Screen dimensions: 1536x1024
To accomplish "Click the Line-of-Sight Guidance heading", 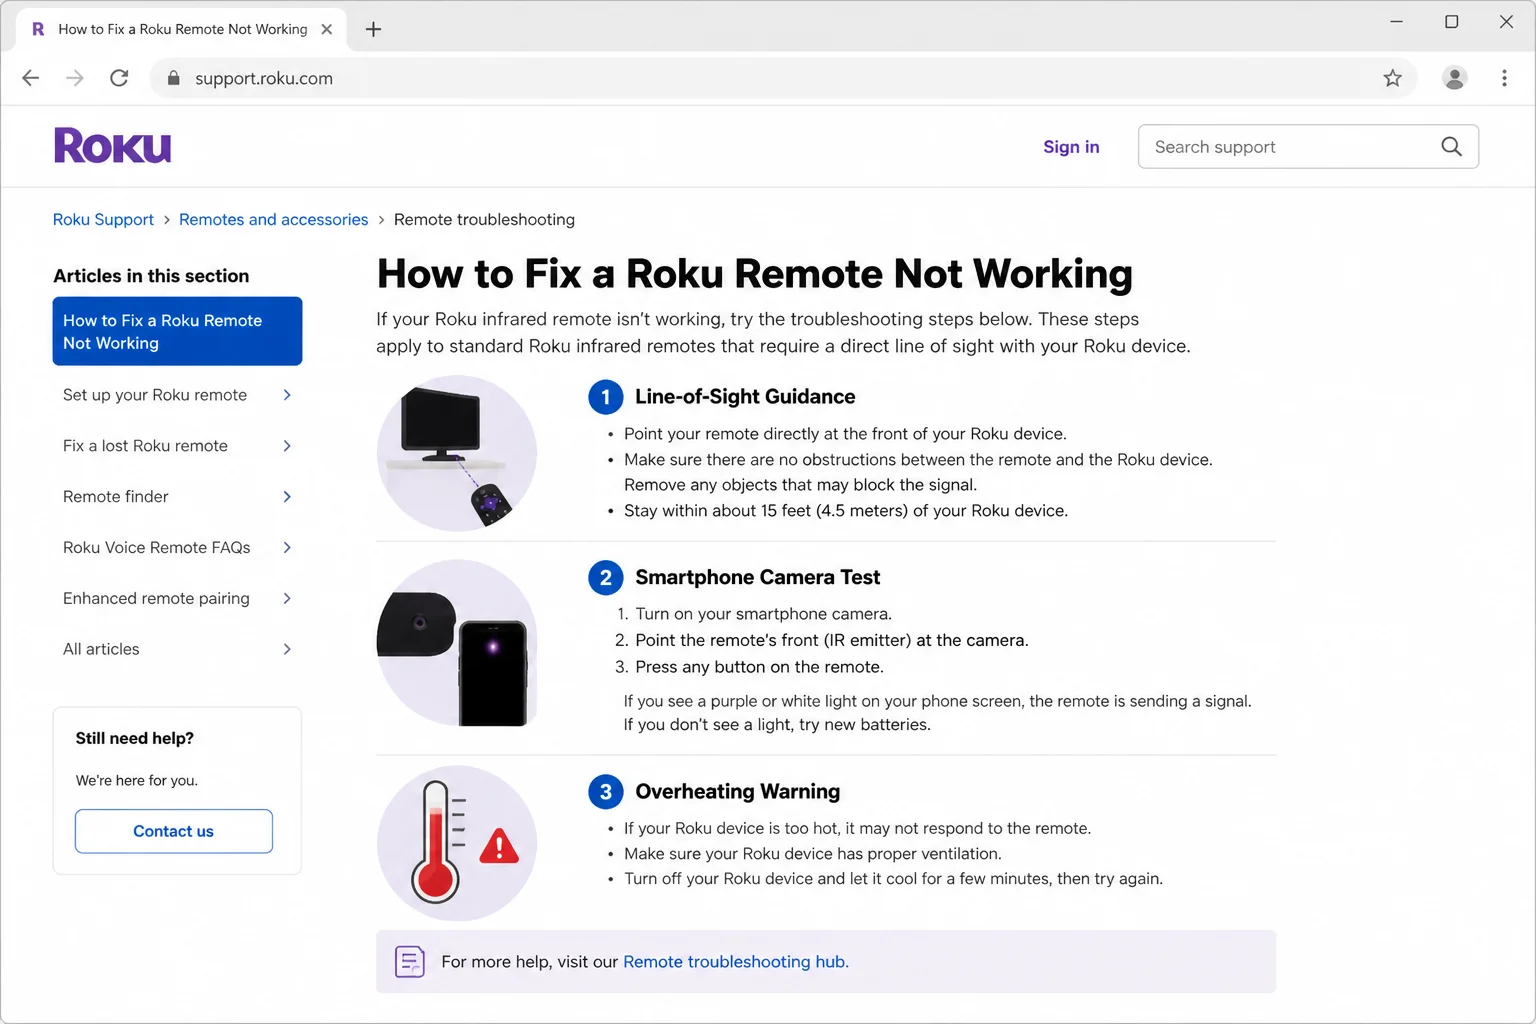I will pos(745,397).
